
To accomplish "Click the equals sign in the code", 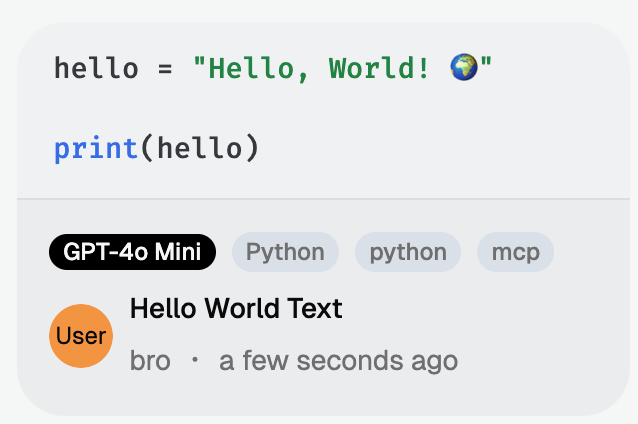I will 165,68.
